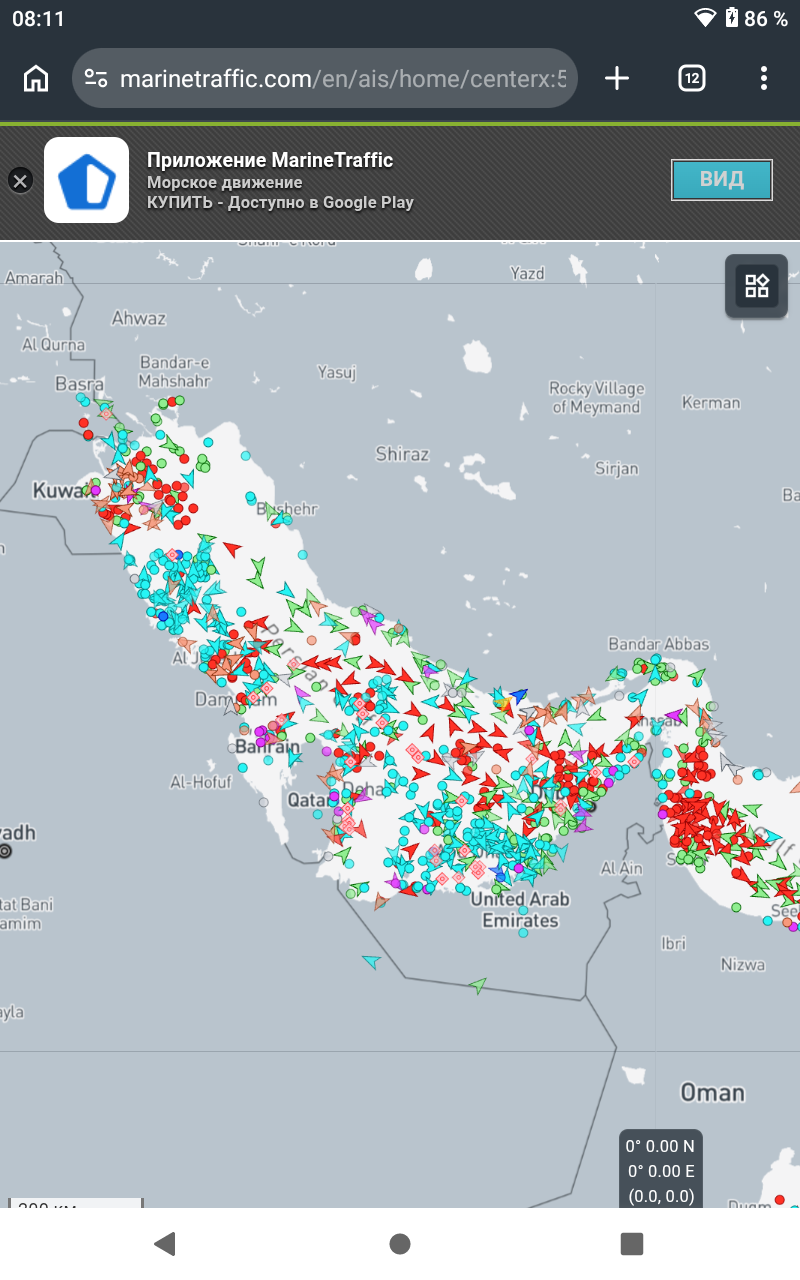Tap the Al Ain city label
Image resolution: width=800 pixels, height=1280 pixels.
pyautogui.click(x=621, y=868)
